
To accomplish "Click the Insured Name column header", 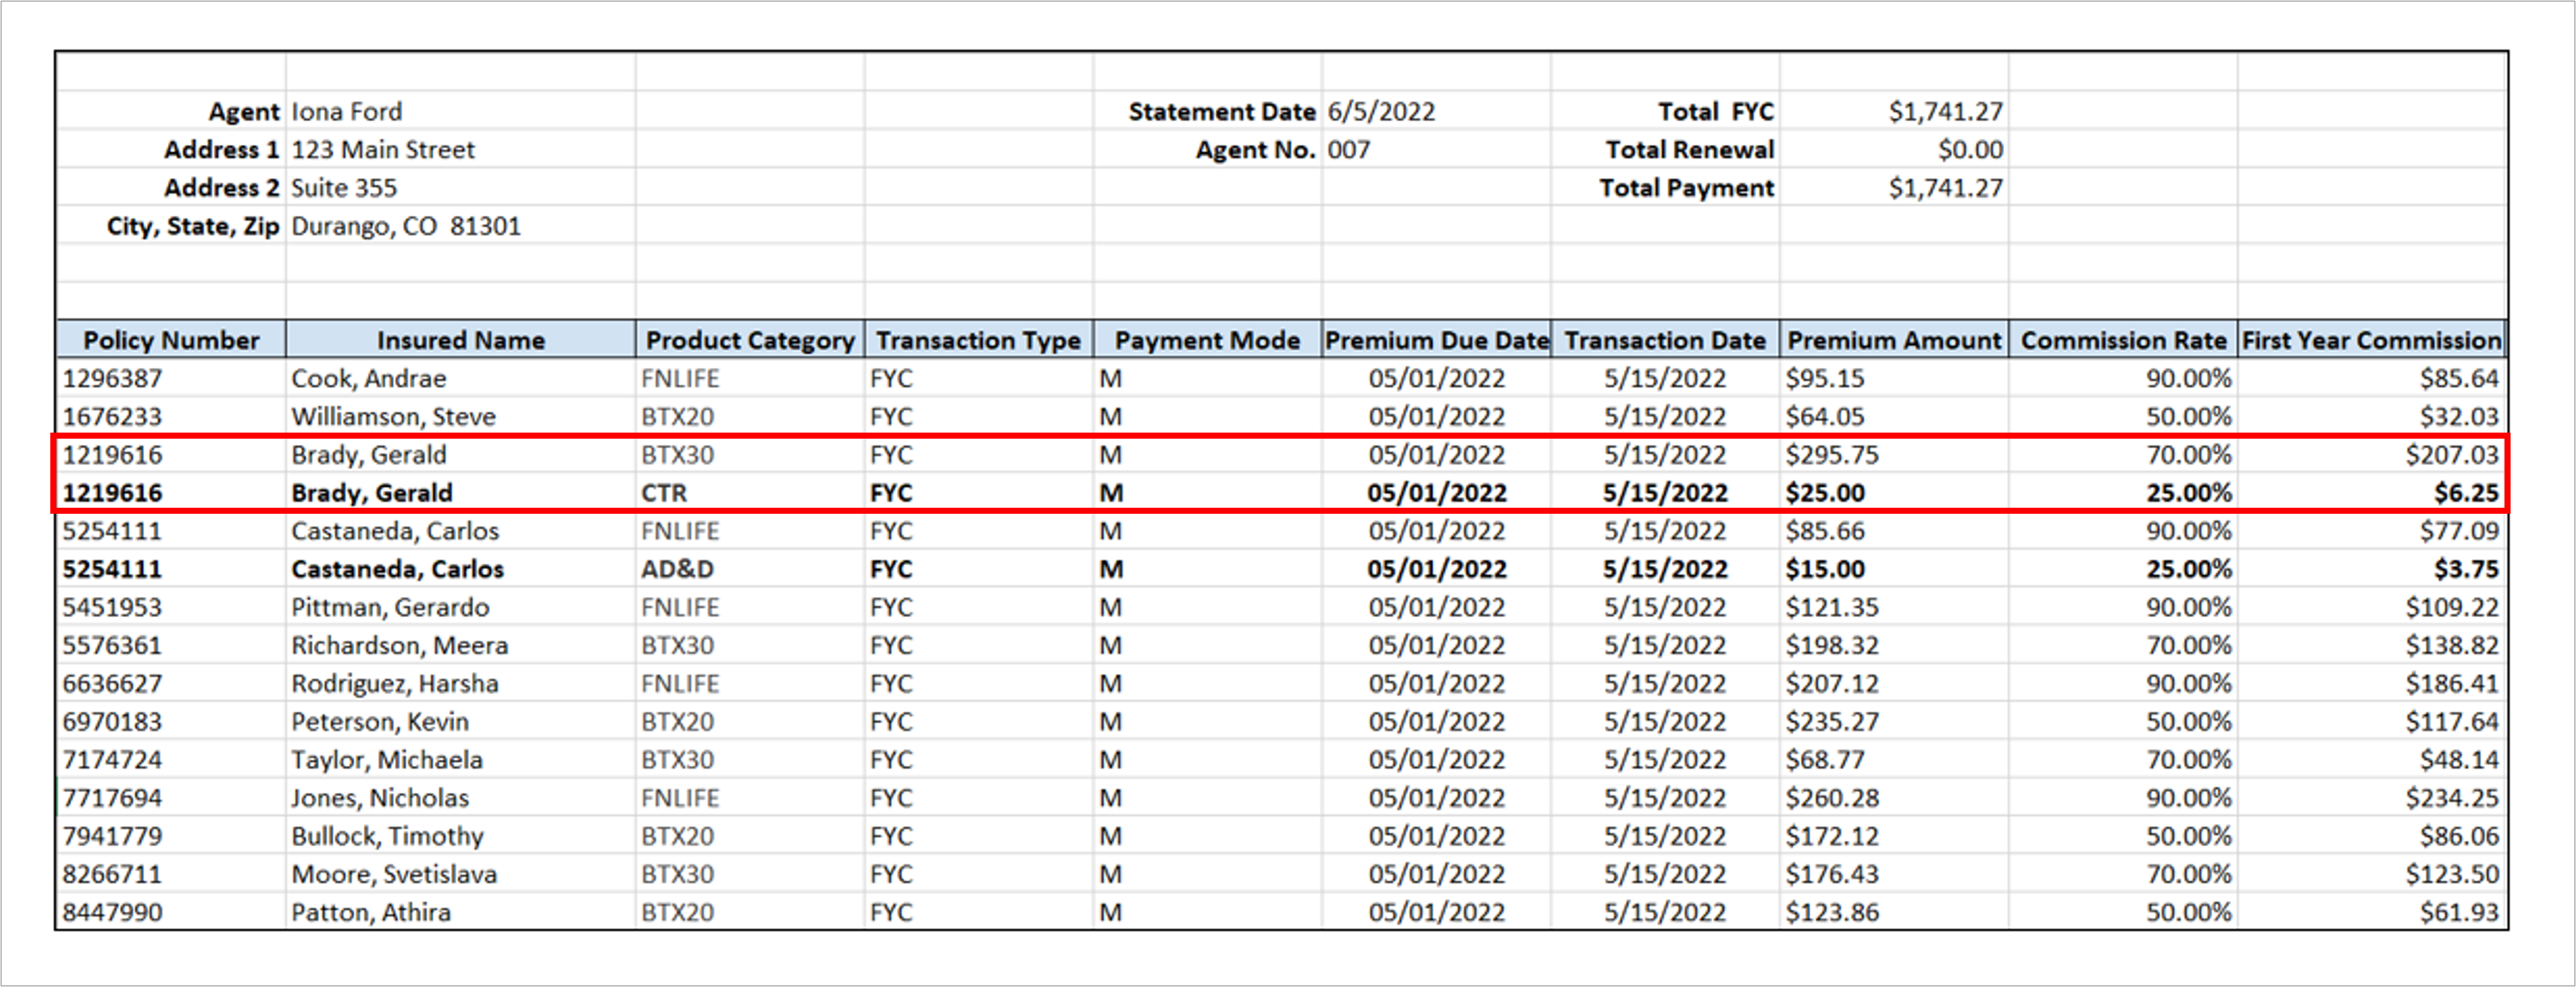I will pos(460,340).
